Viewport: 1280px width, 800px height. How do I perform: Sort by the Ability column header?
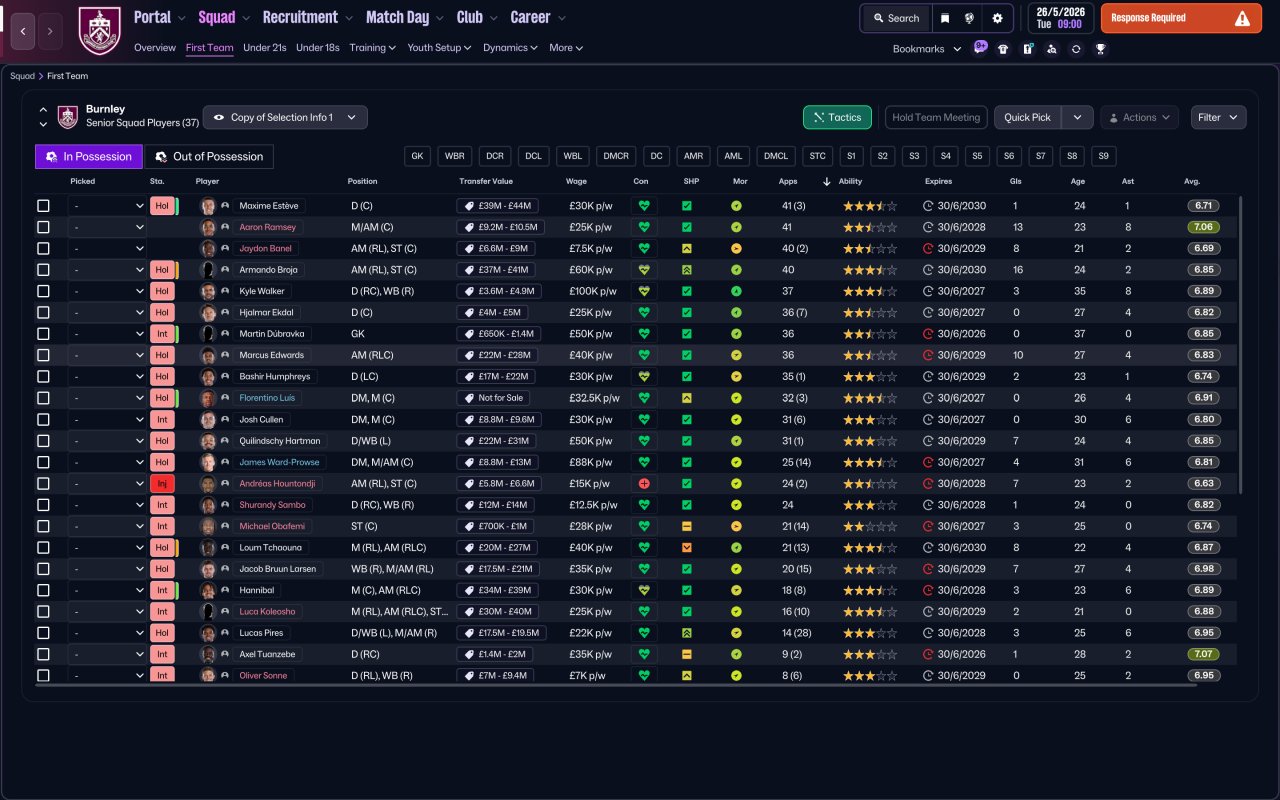click(x=850, y=181)
